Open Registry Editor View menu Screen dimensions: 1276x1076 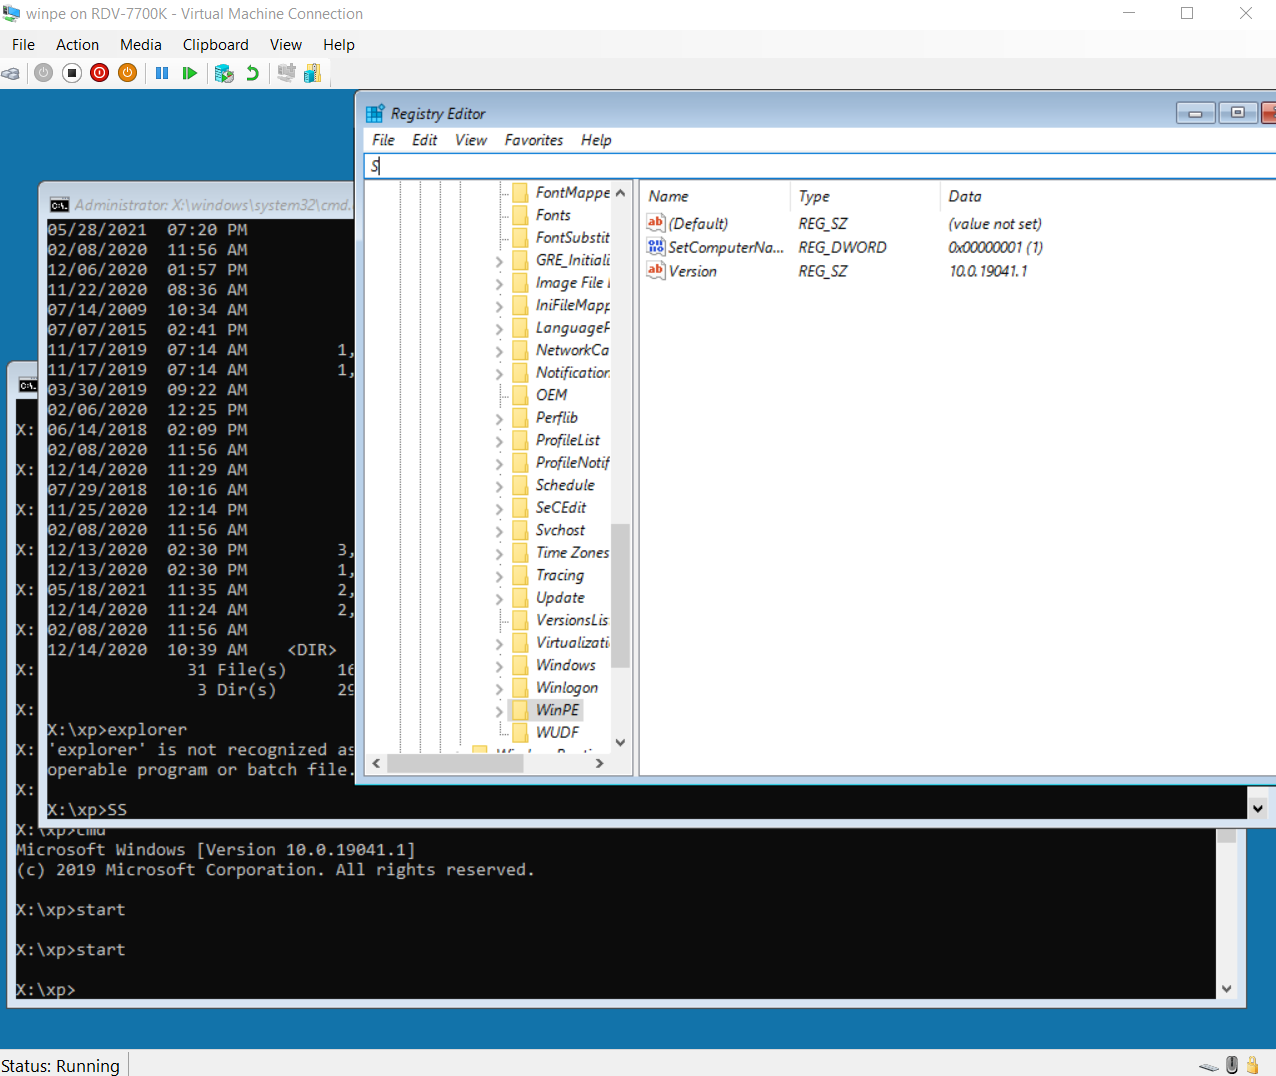coord(471,140)
